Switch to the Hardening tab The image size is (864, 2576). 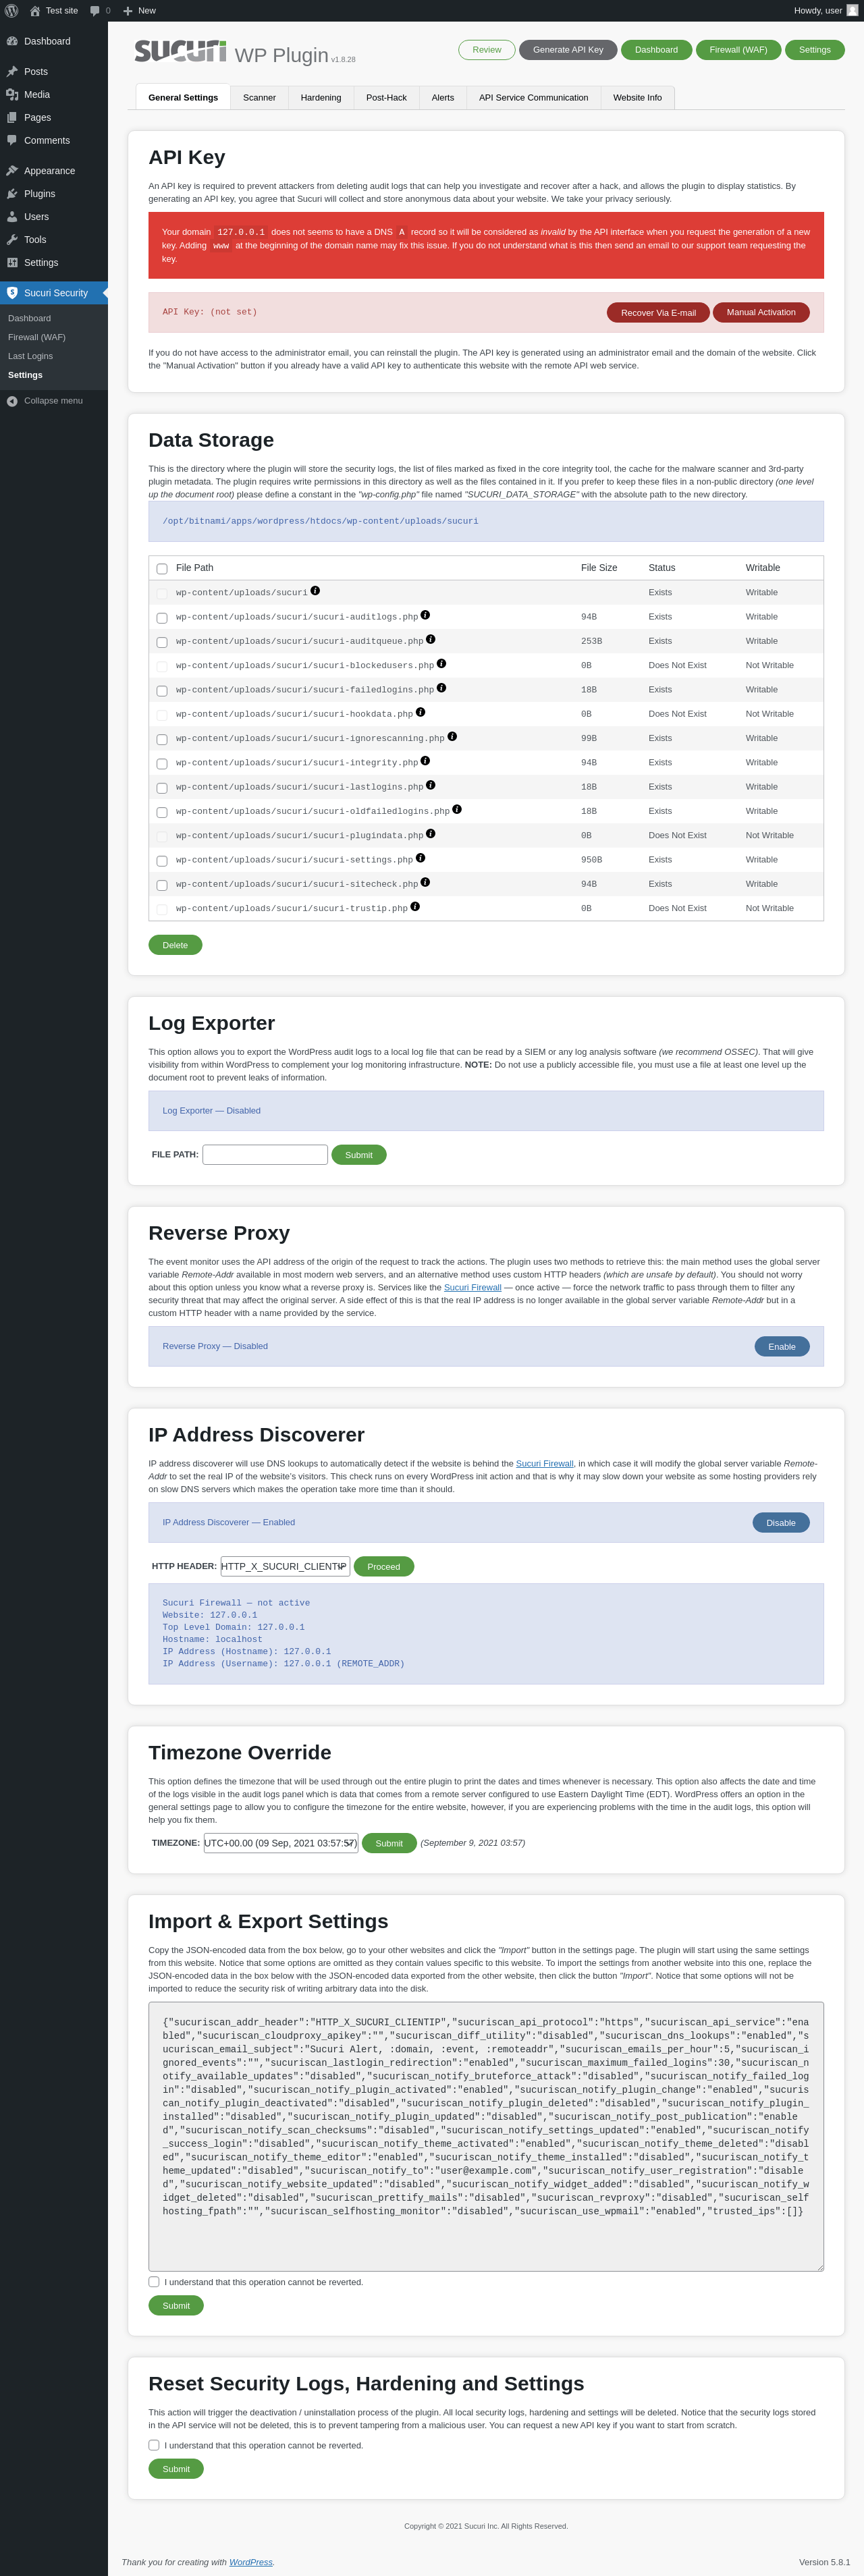(321, 98)
